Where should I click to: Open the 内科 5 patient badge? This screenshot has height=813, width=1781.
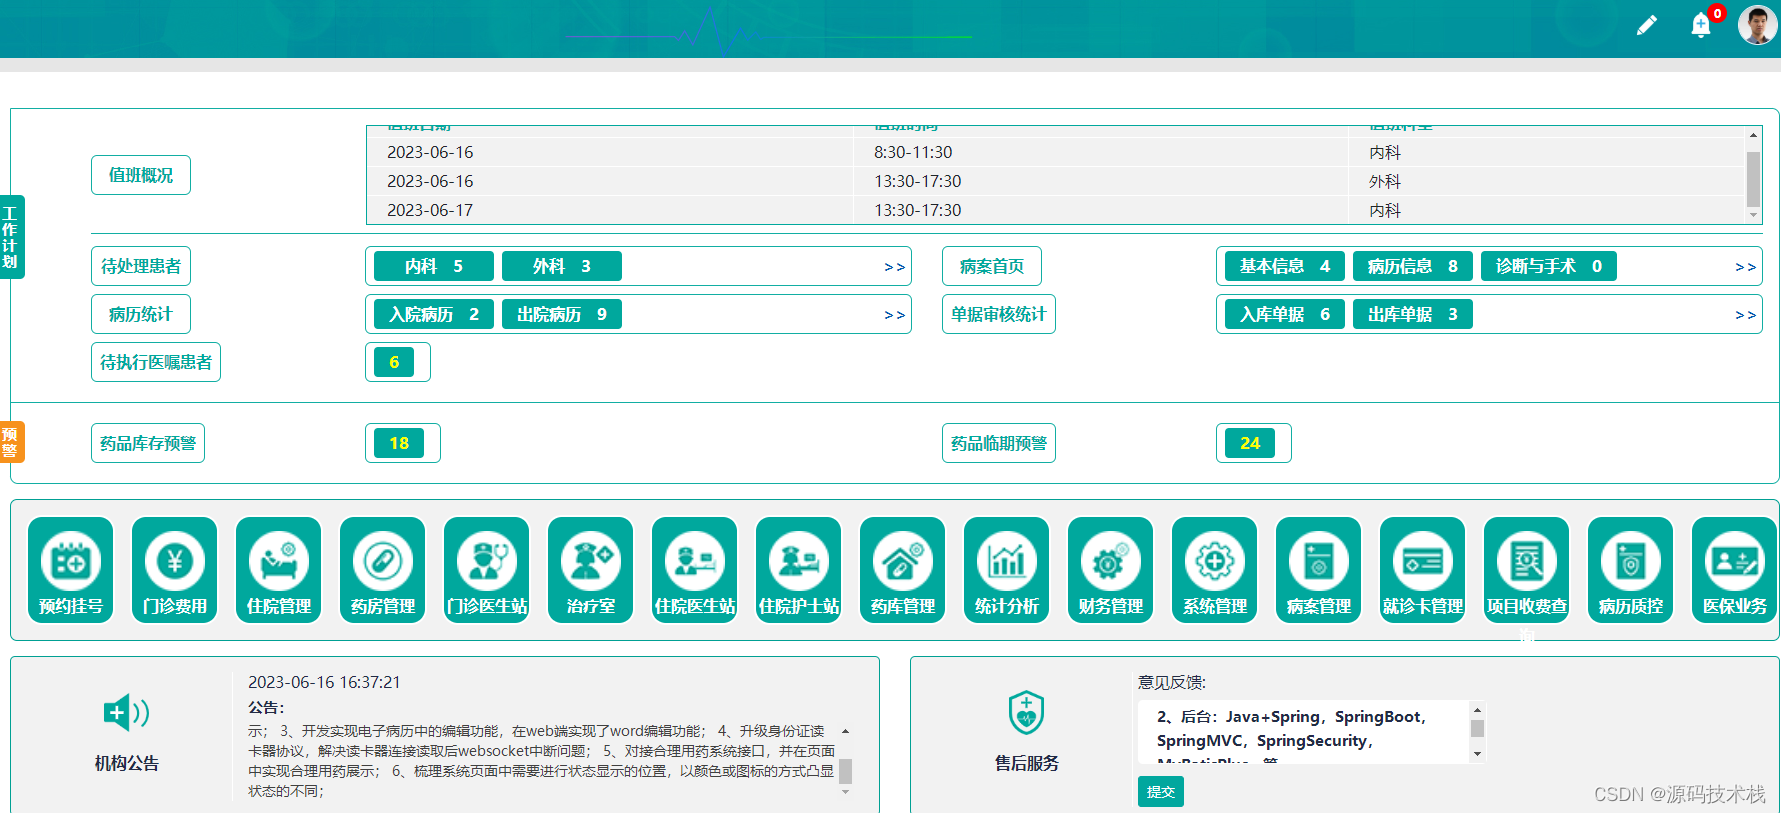pyautogui.click(x=434, y=266)
